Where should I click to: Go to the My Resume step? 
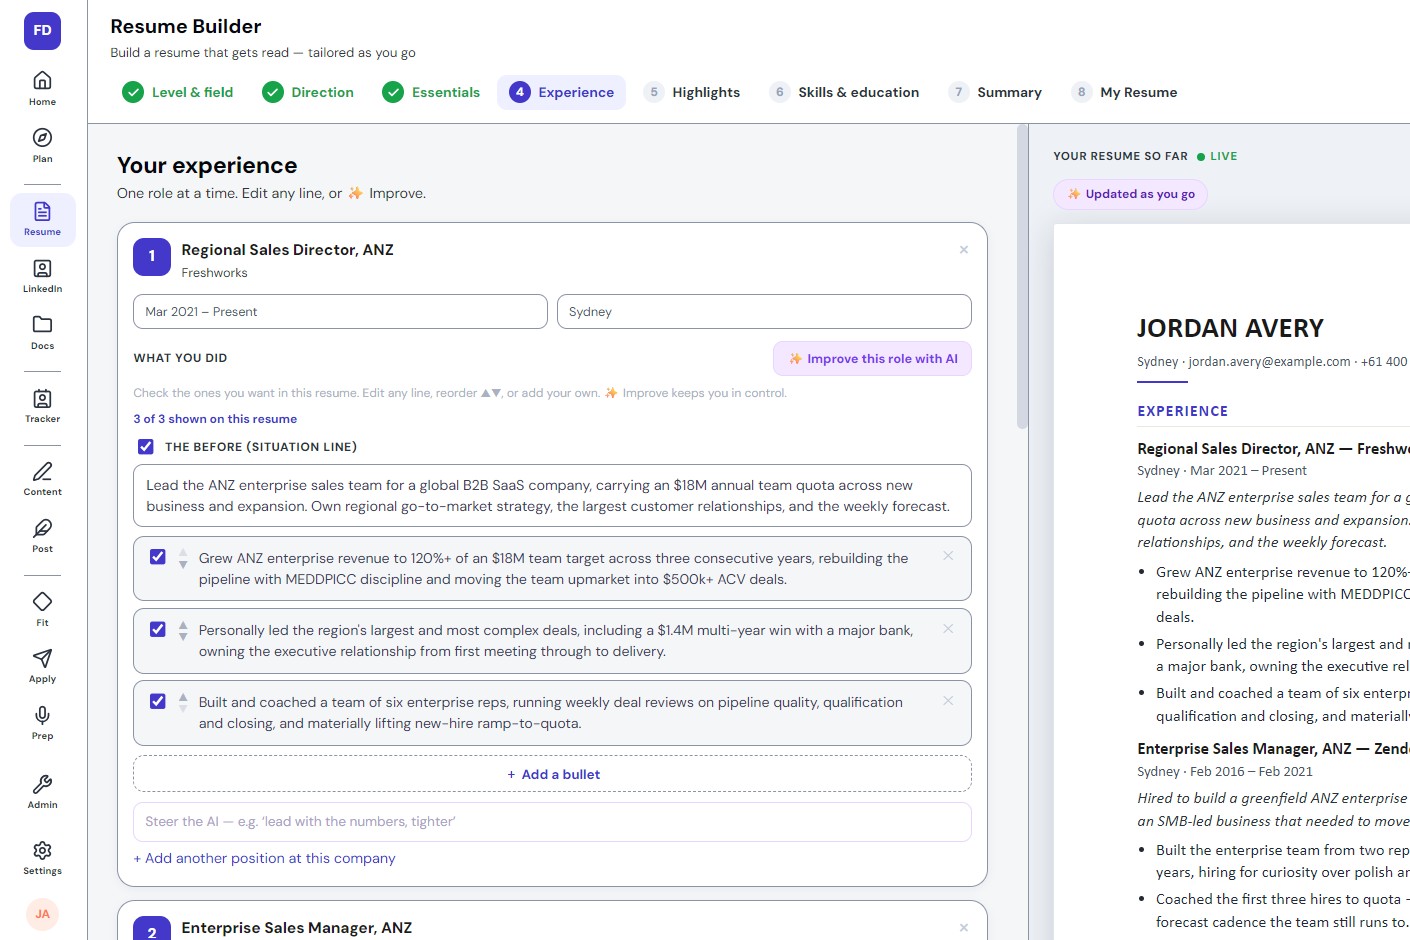[1125, 92]
